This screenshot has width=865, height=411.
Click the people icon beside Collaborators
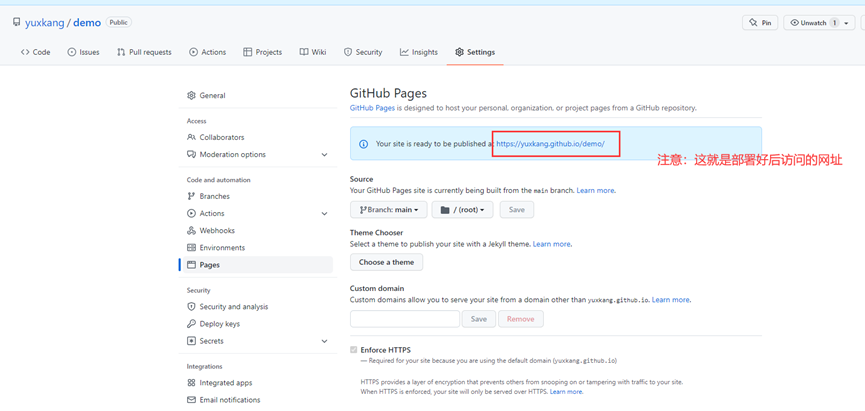(191, 137)
